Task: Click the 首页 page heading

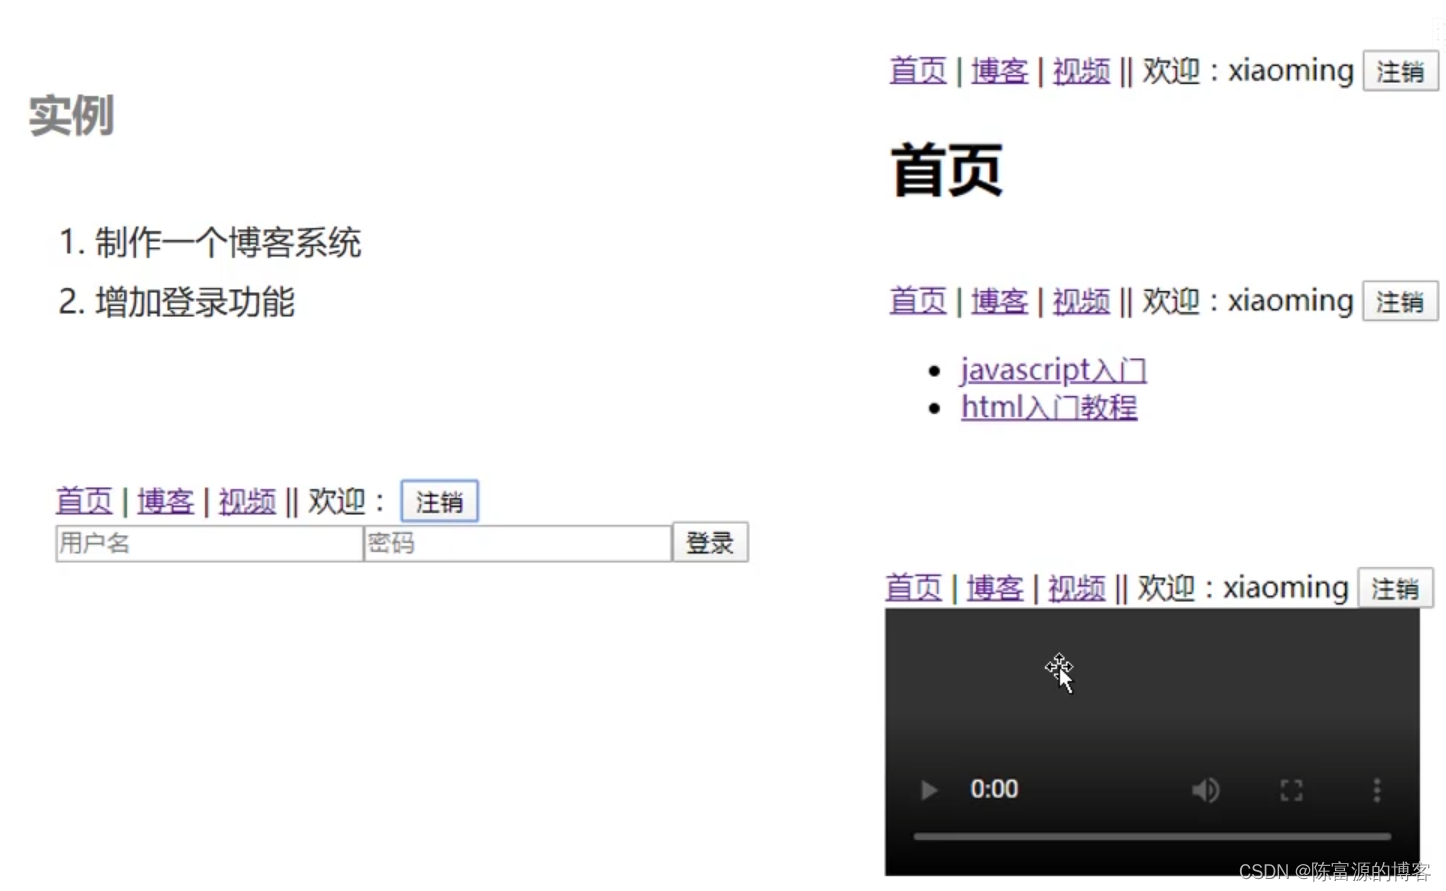Action: click(946, 170)
